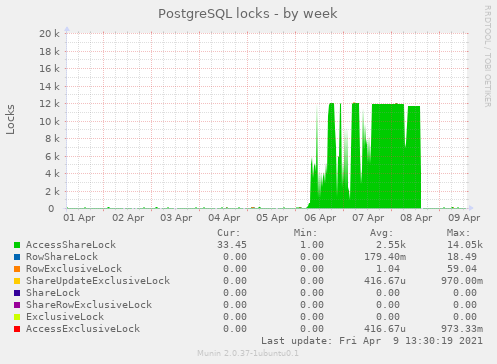Click the Max: column header
This screenshot has height=364, width=497.
(x=458, y=233)
